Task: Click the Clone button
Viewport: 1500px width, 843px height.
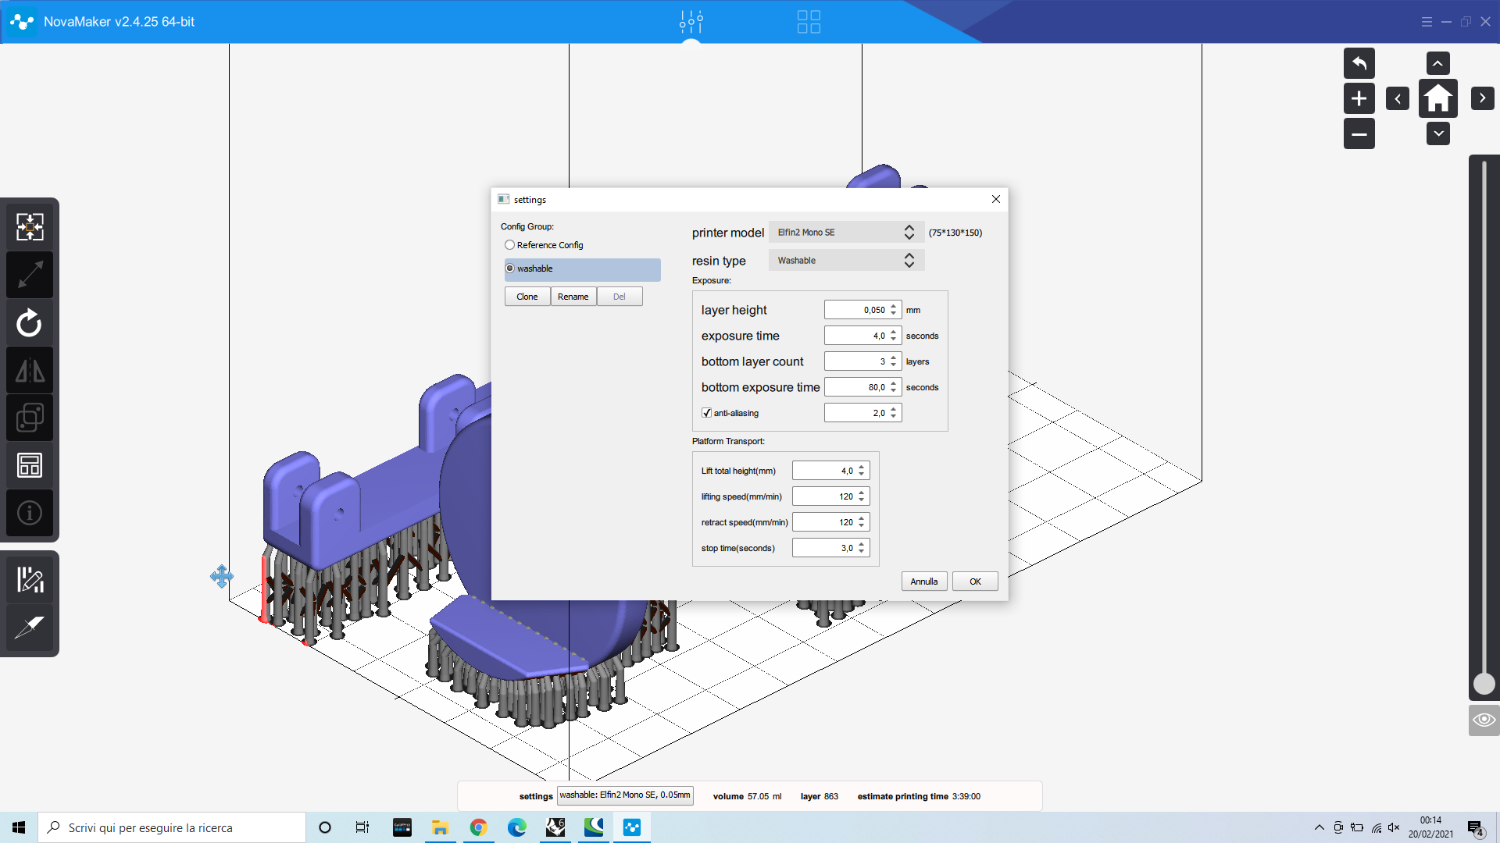Action: click(x=527, y=297)
